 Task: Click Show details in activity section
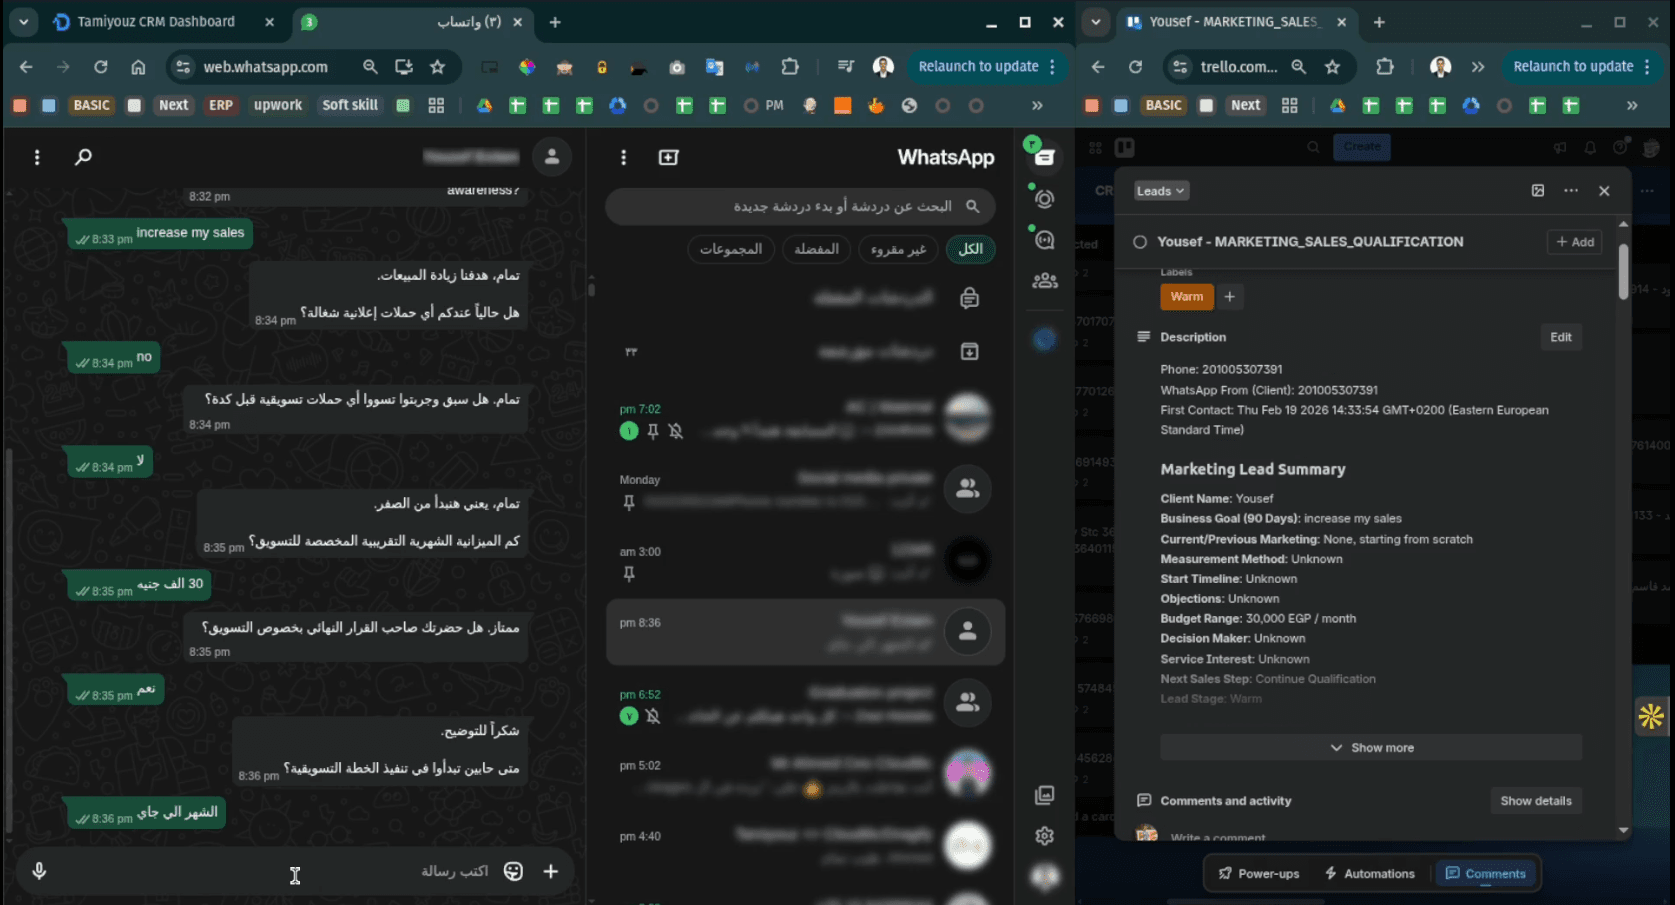pyautogui.click(x=1535, y=801)
